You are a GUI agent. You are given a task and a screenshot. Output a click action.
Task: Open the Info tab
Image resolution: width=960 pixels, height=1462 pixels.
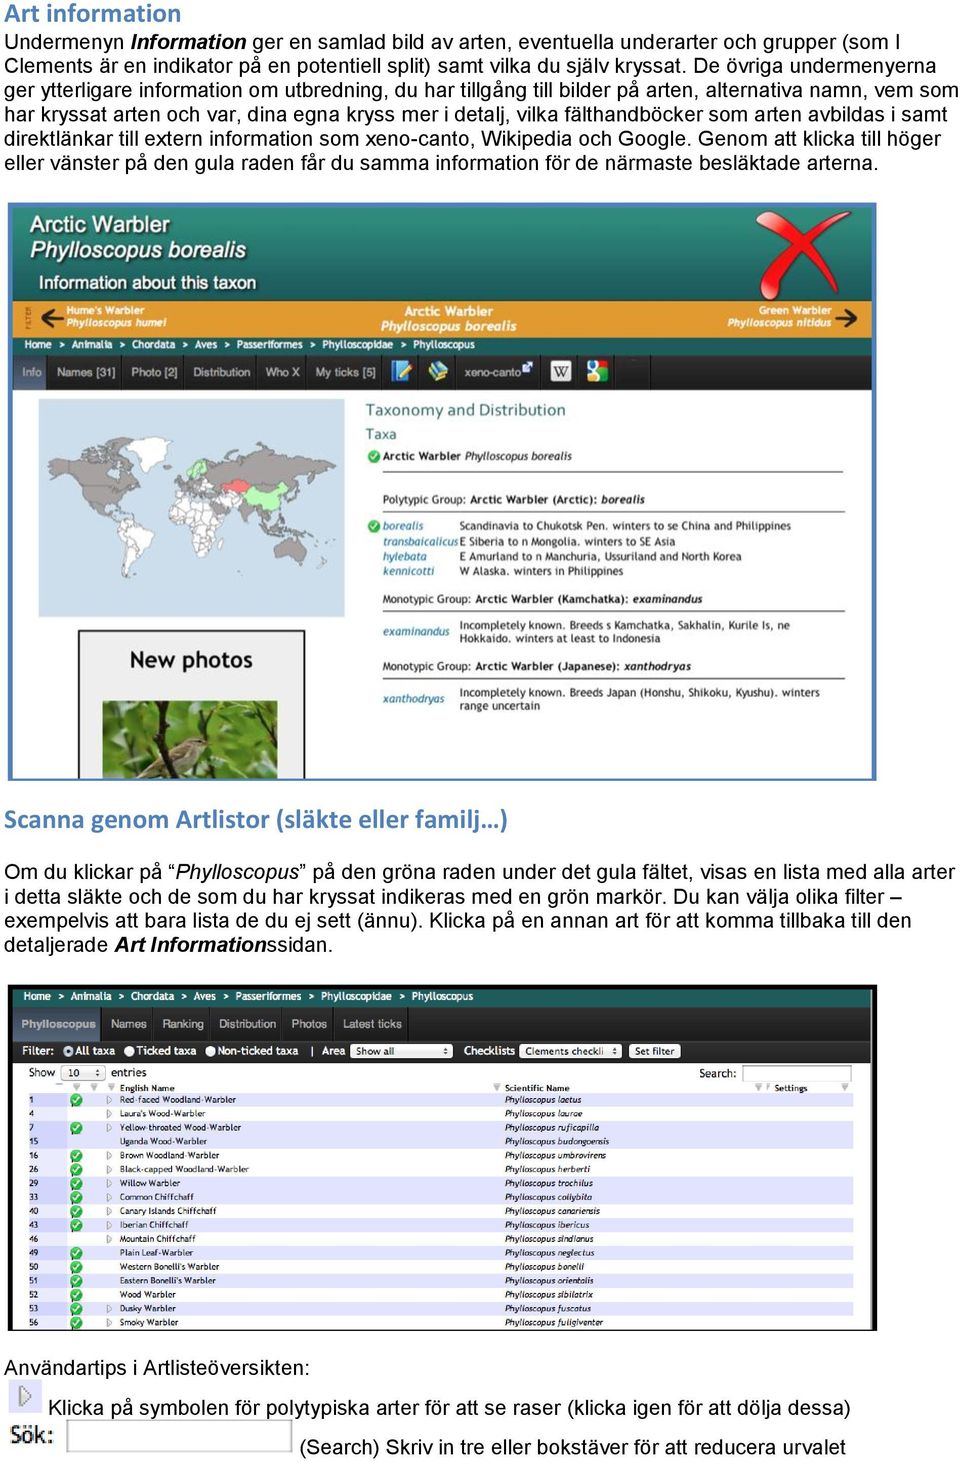(x=32, y=372)
